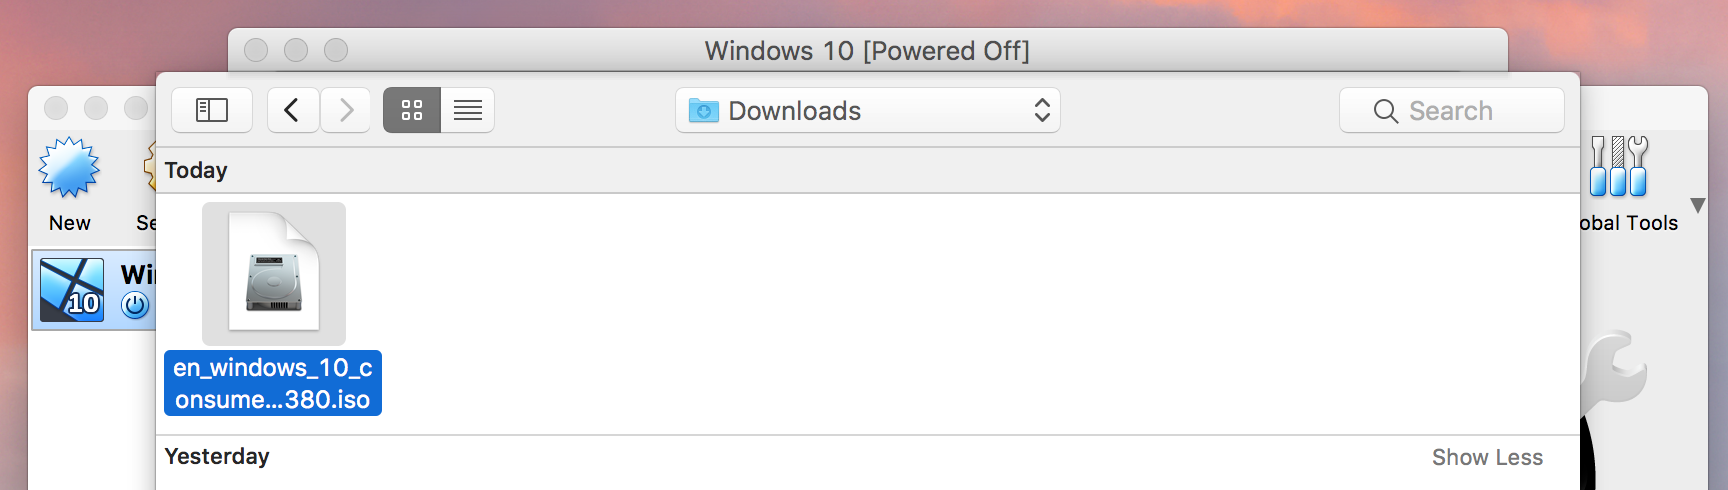This screenshot has height=490, width=1728.
Task: Expand the Global Tools dropdown arrow
Action: (1697, 205)
